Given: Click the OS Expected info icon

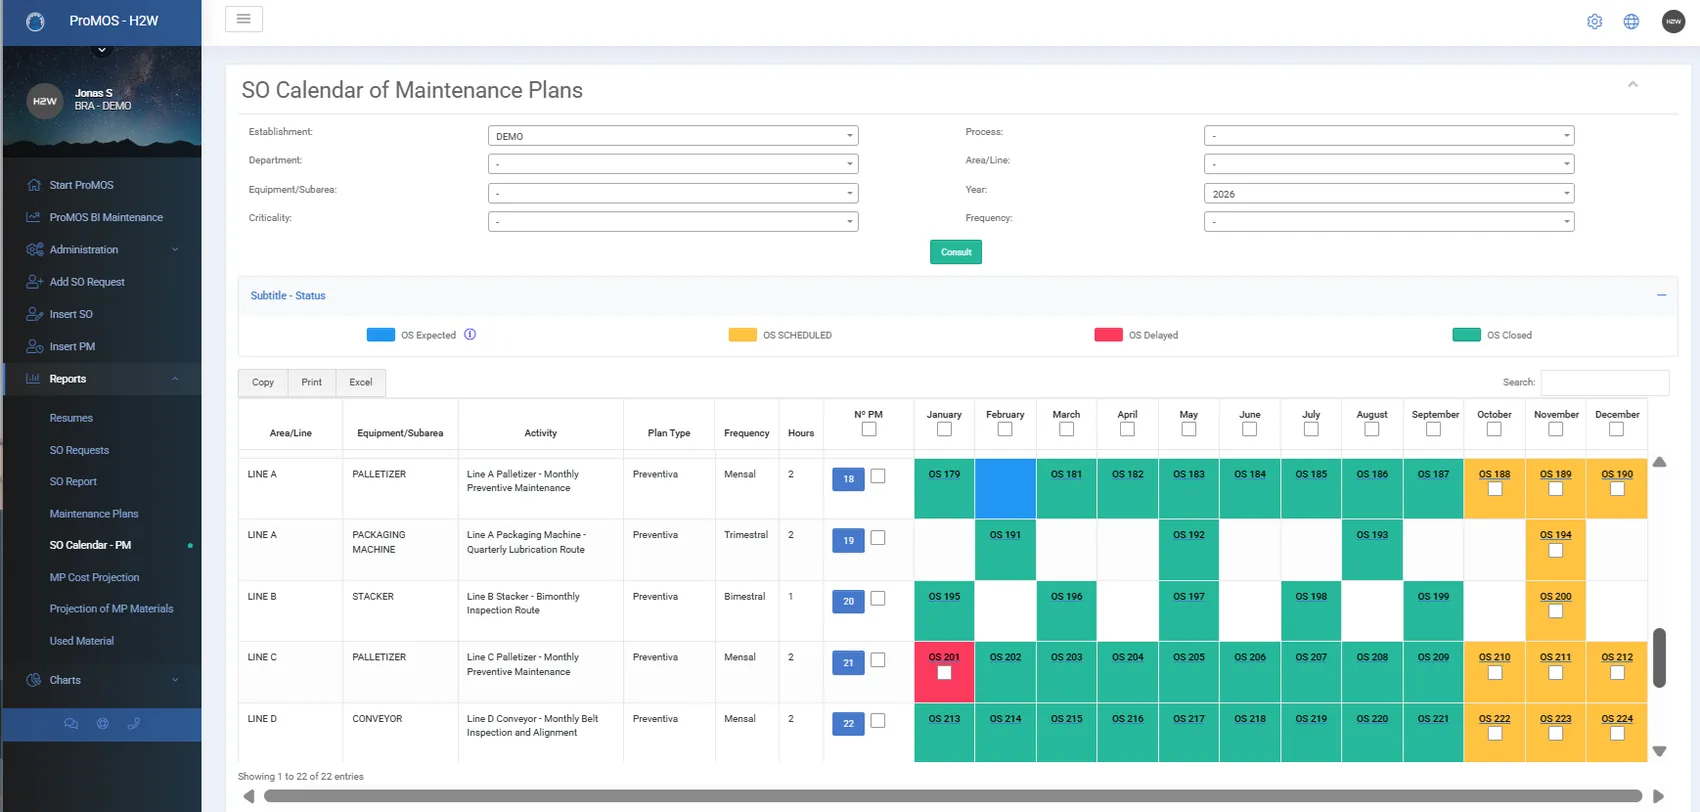Looking at the screenshot, I should tap(470, 335).
